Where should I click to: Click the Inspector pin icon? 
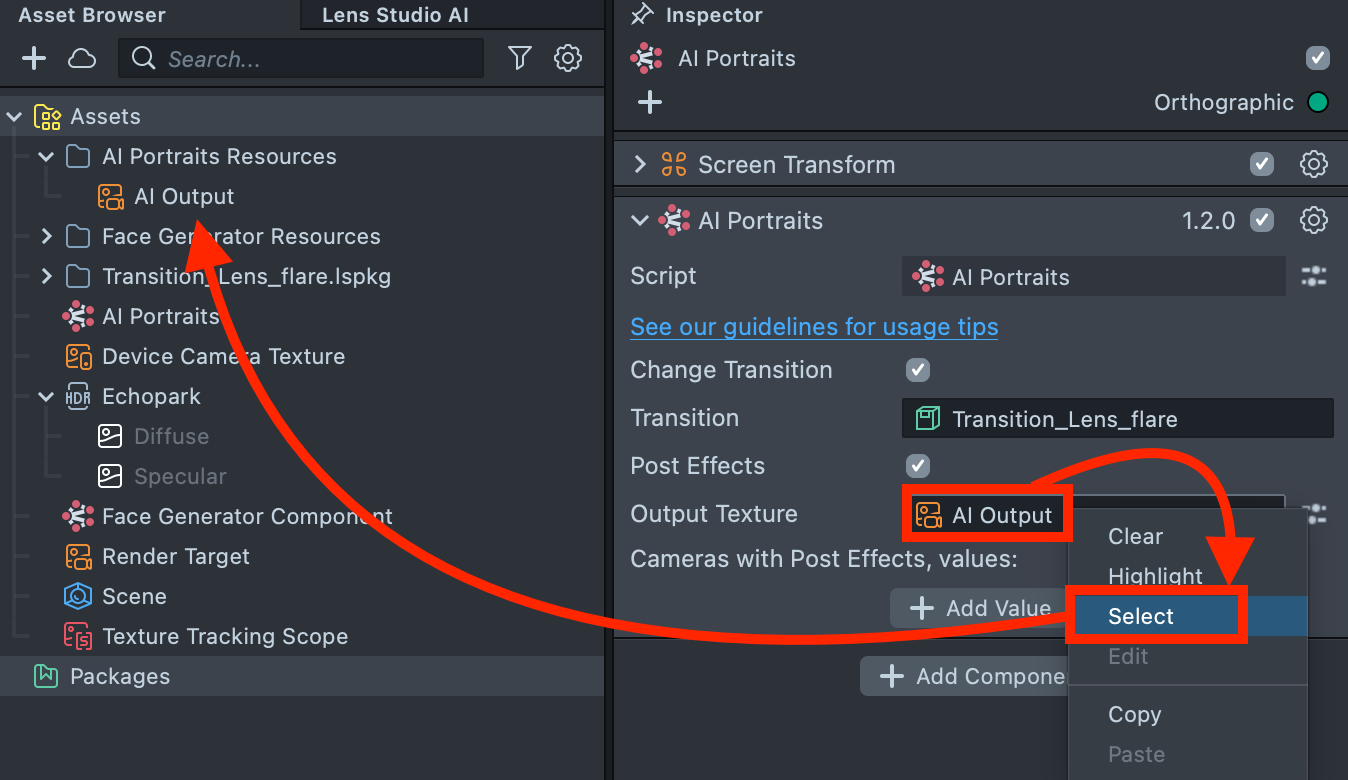pos(642,15)
